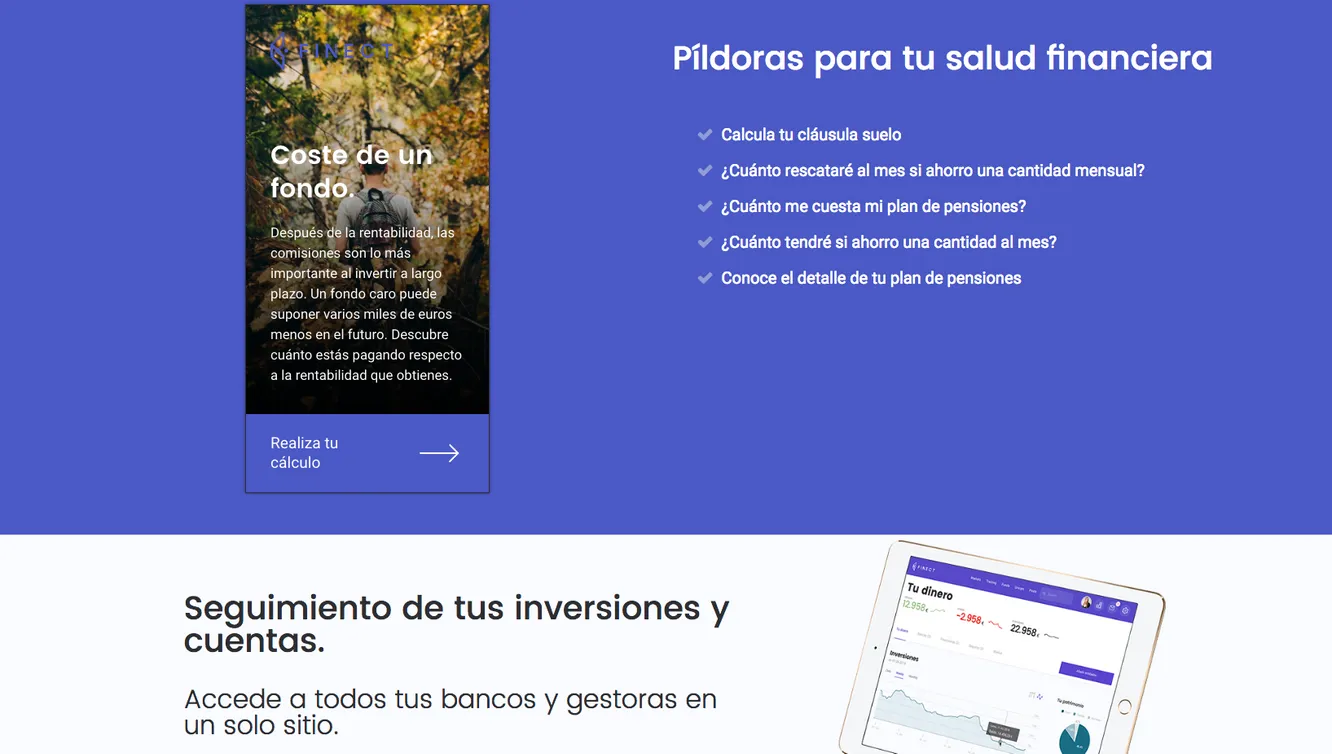Open the settings gear in the tablet app header

tap(1126, 610)
